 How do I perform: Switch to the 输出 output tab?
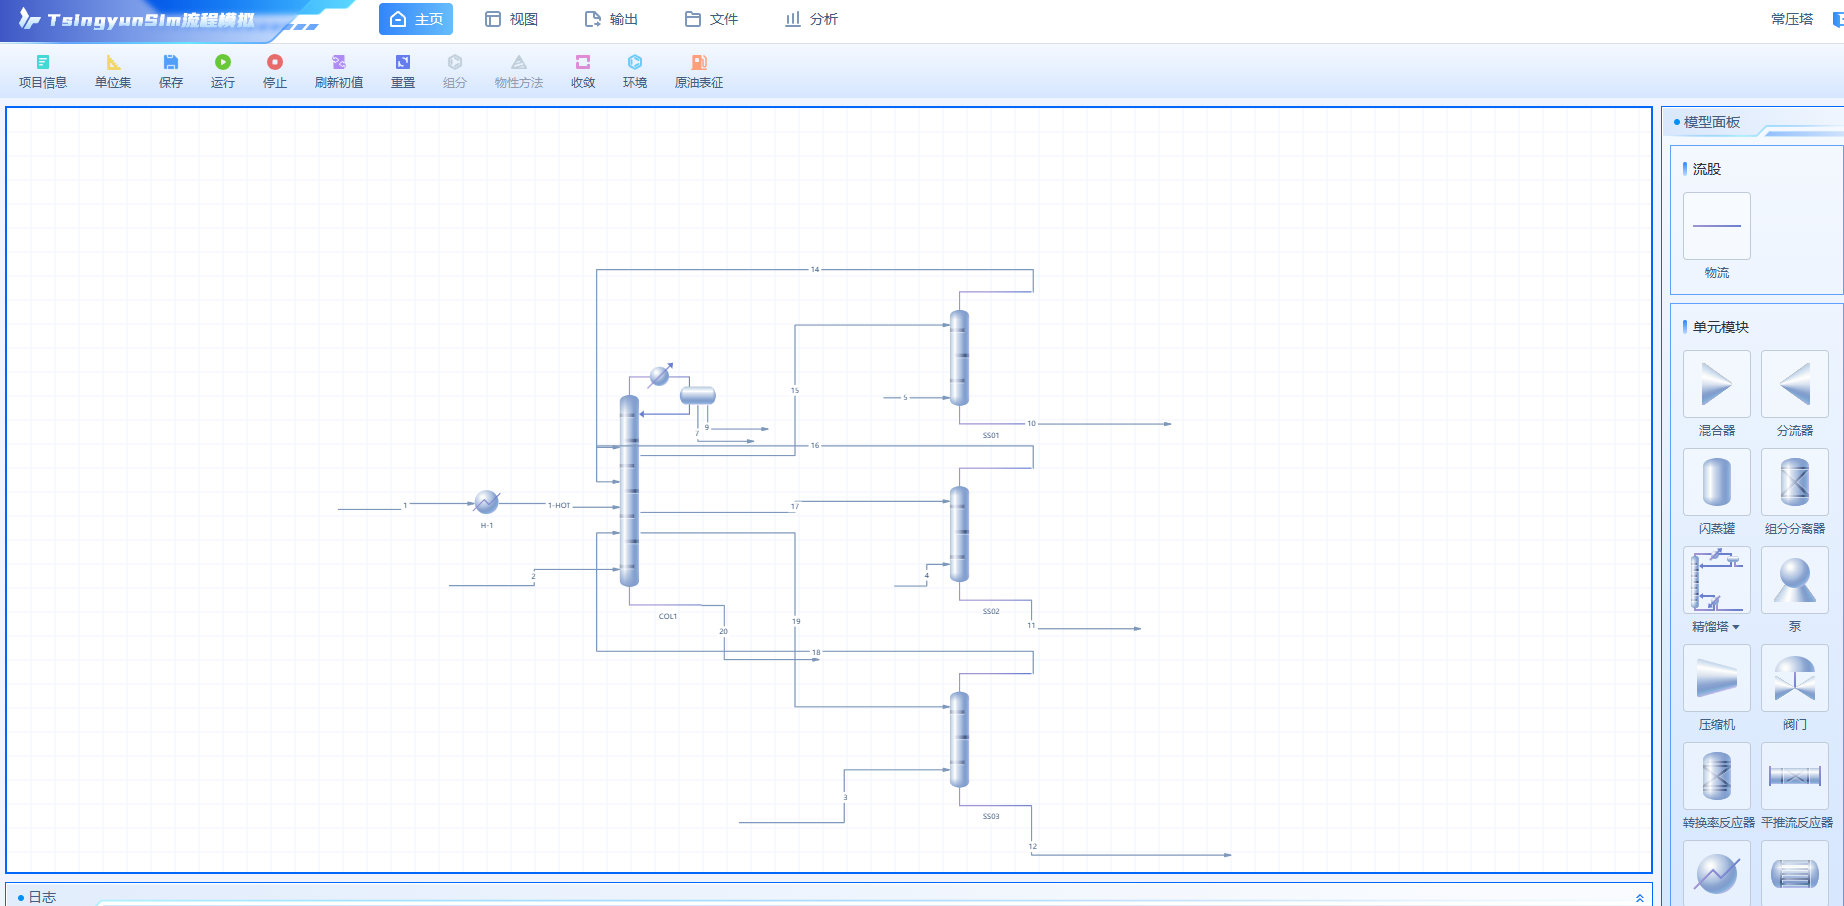(x=611, y=19)
